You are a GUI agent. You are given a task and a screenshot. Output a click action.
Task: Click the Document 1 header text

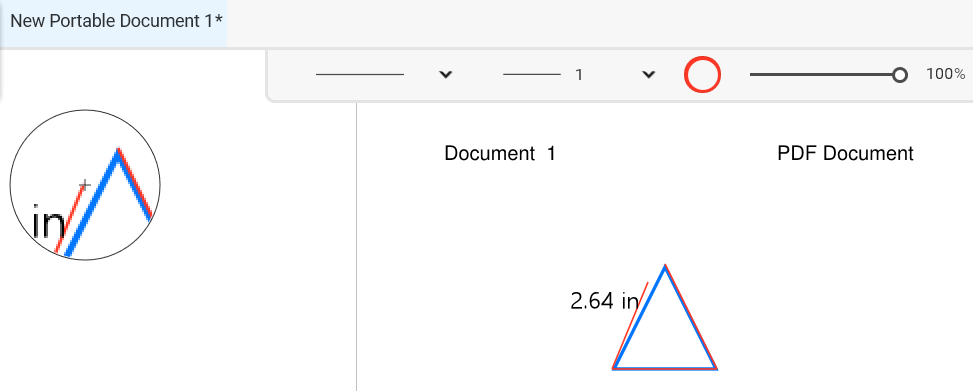point(500,153)
